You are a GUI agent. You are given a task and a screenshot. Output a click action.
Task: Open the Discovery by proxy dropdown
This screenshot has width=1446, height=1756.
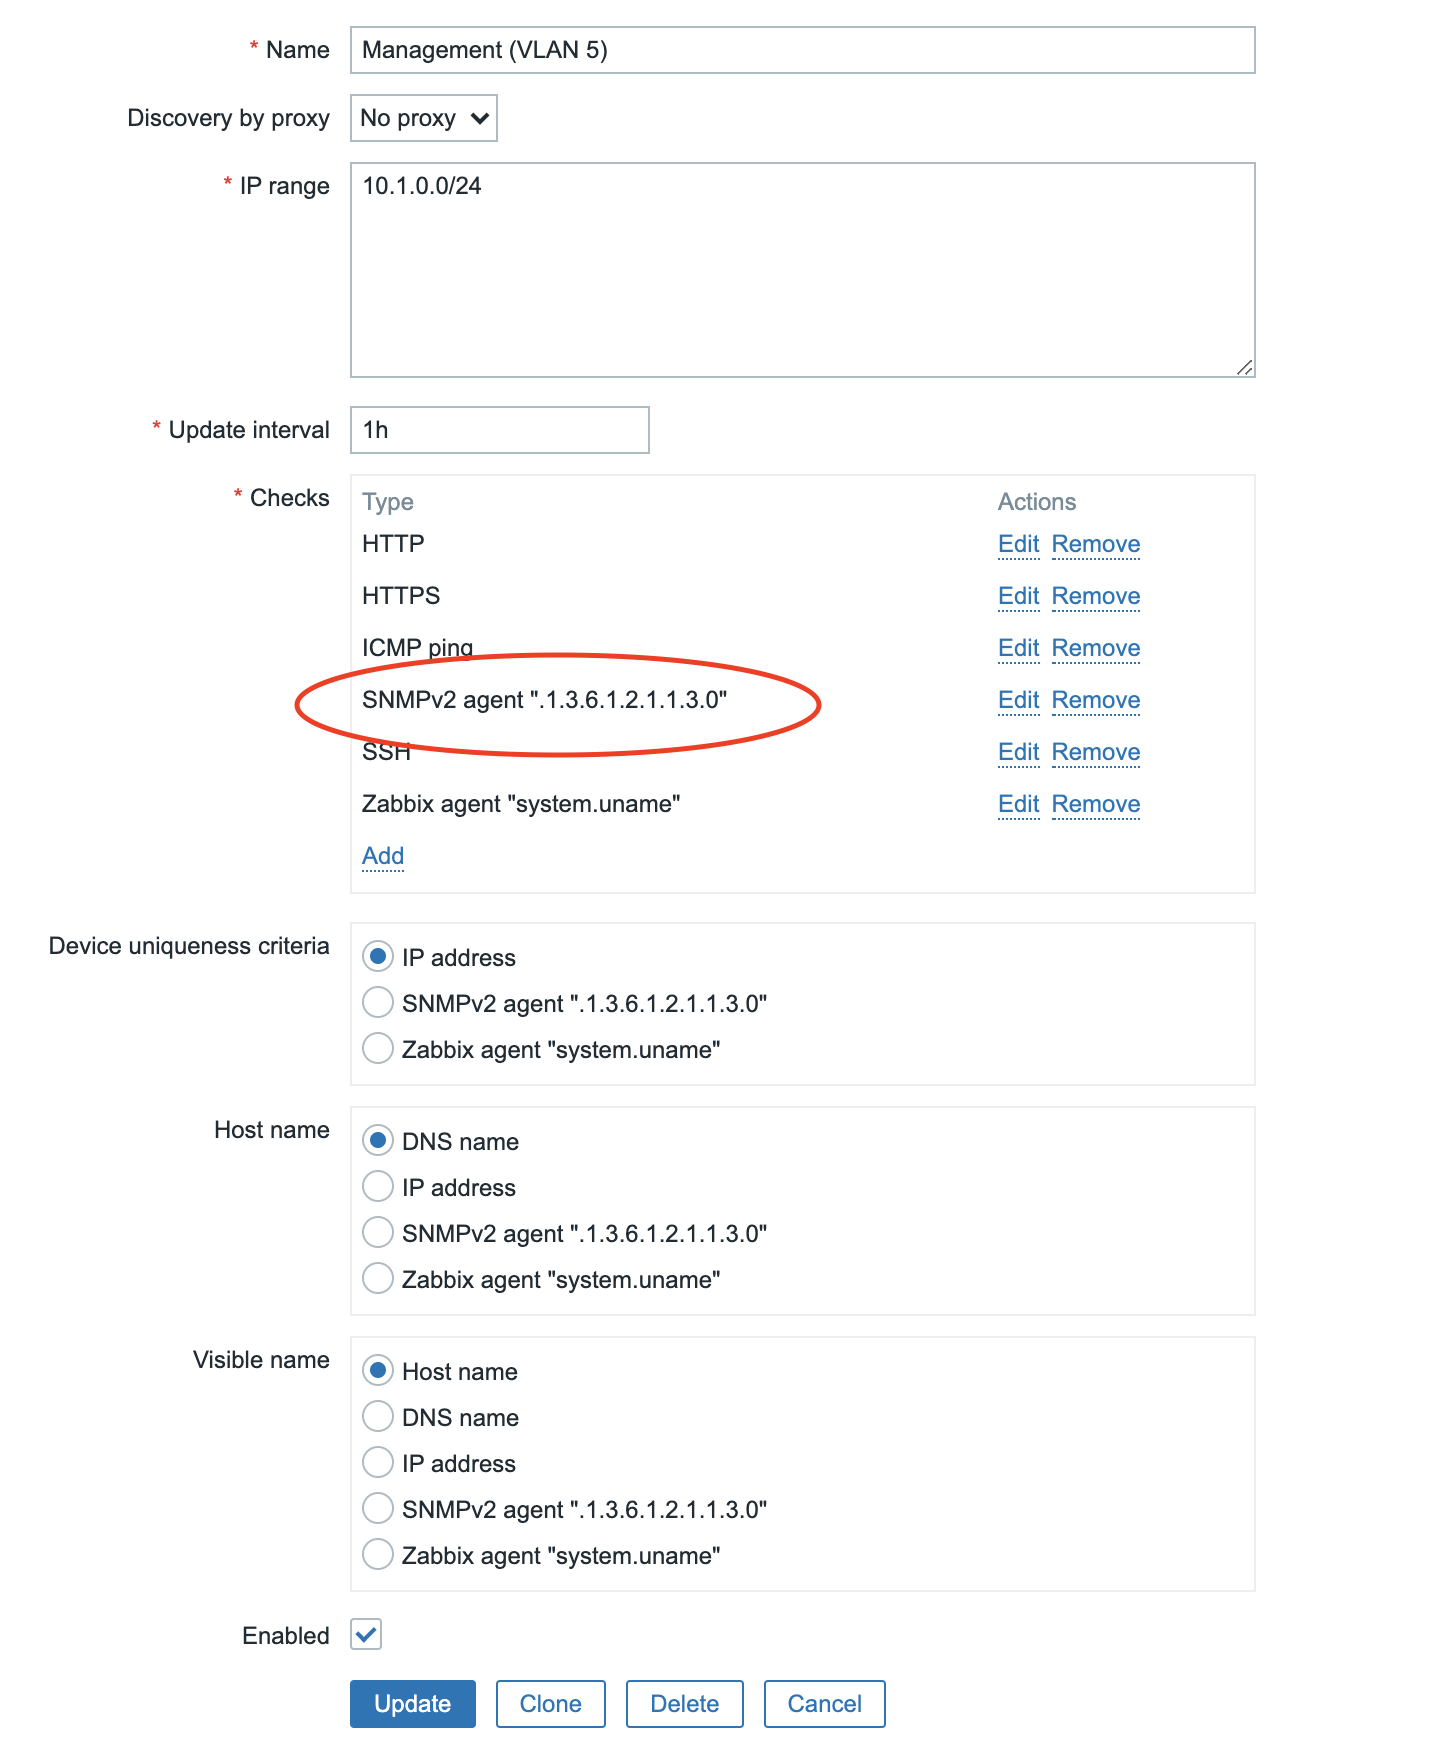423,118
